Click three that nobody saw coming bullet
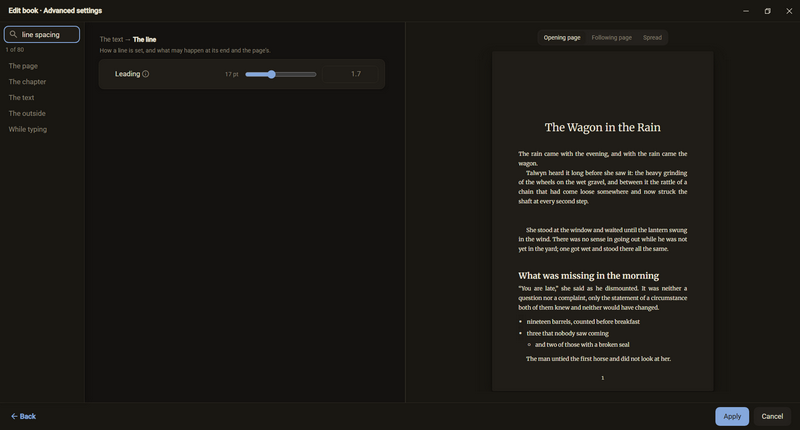The image size is (800, 430). 567,333
